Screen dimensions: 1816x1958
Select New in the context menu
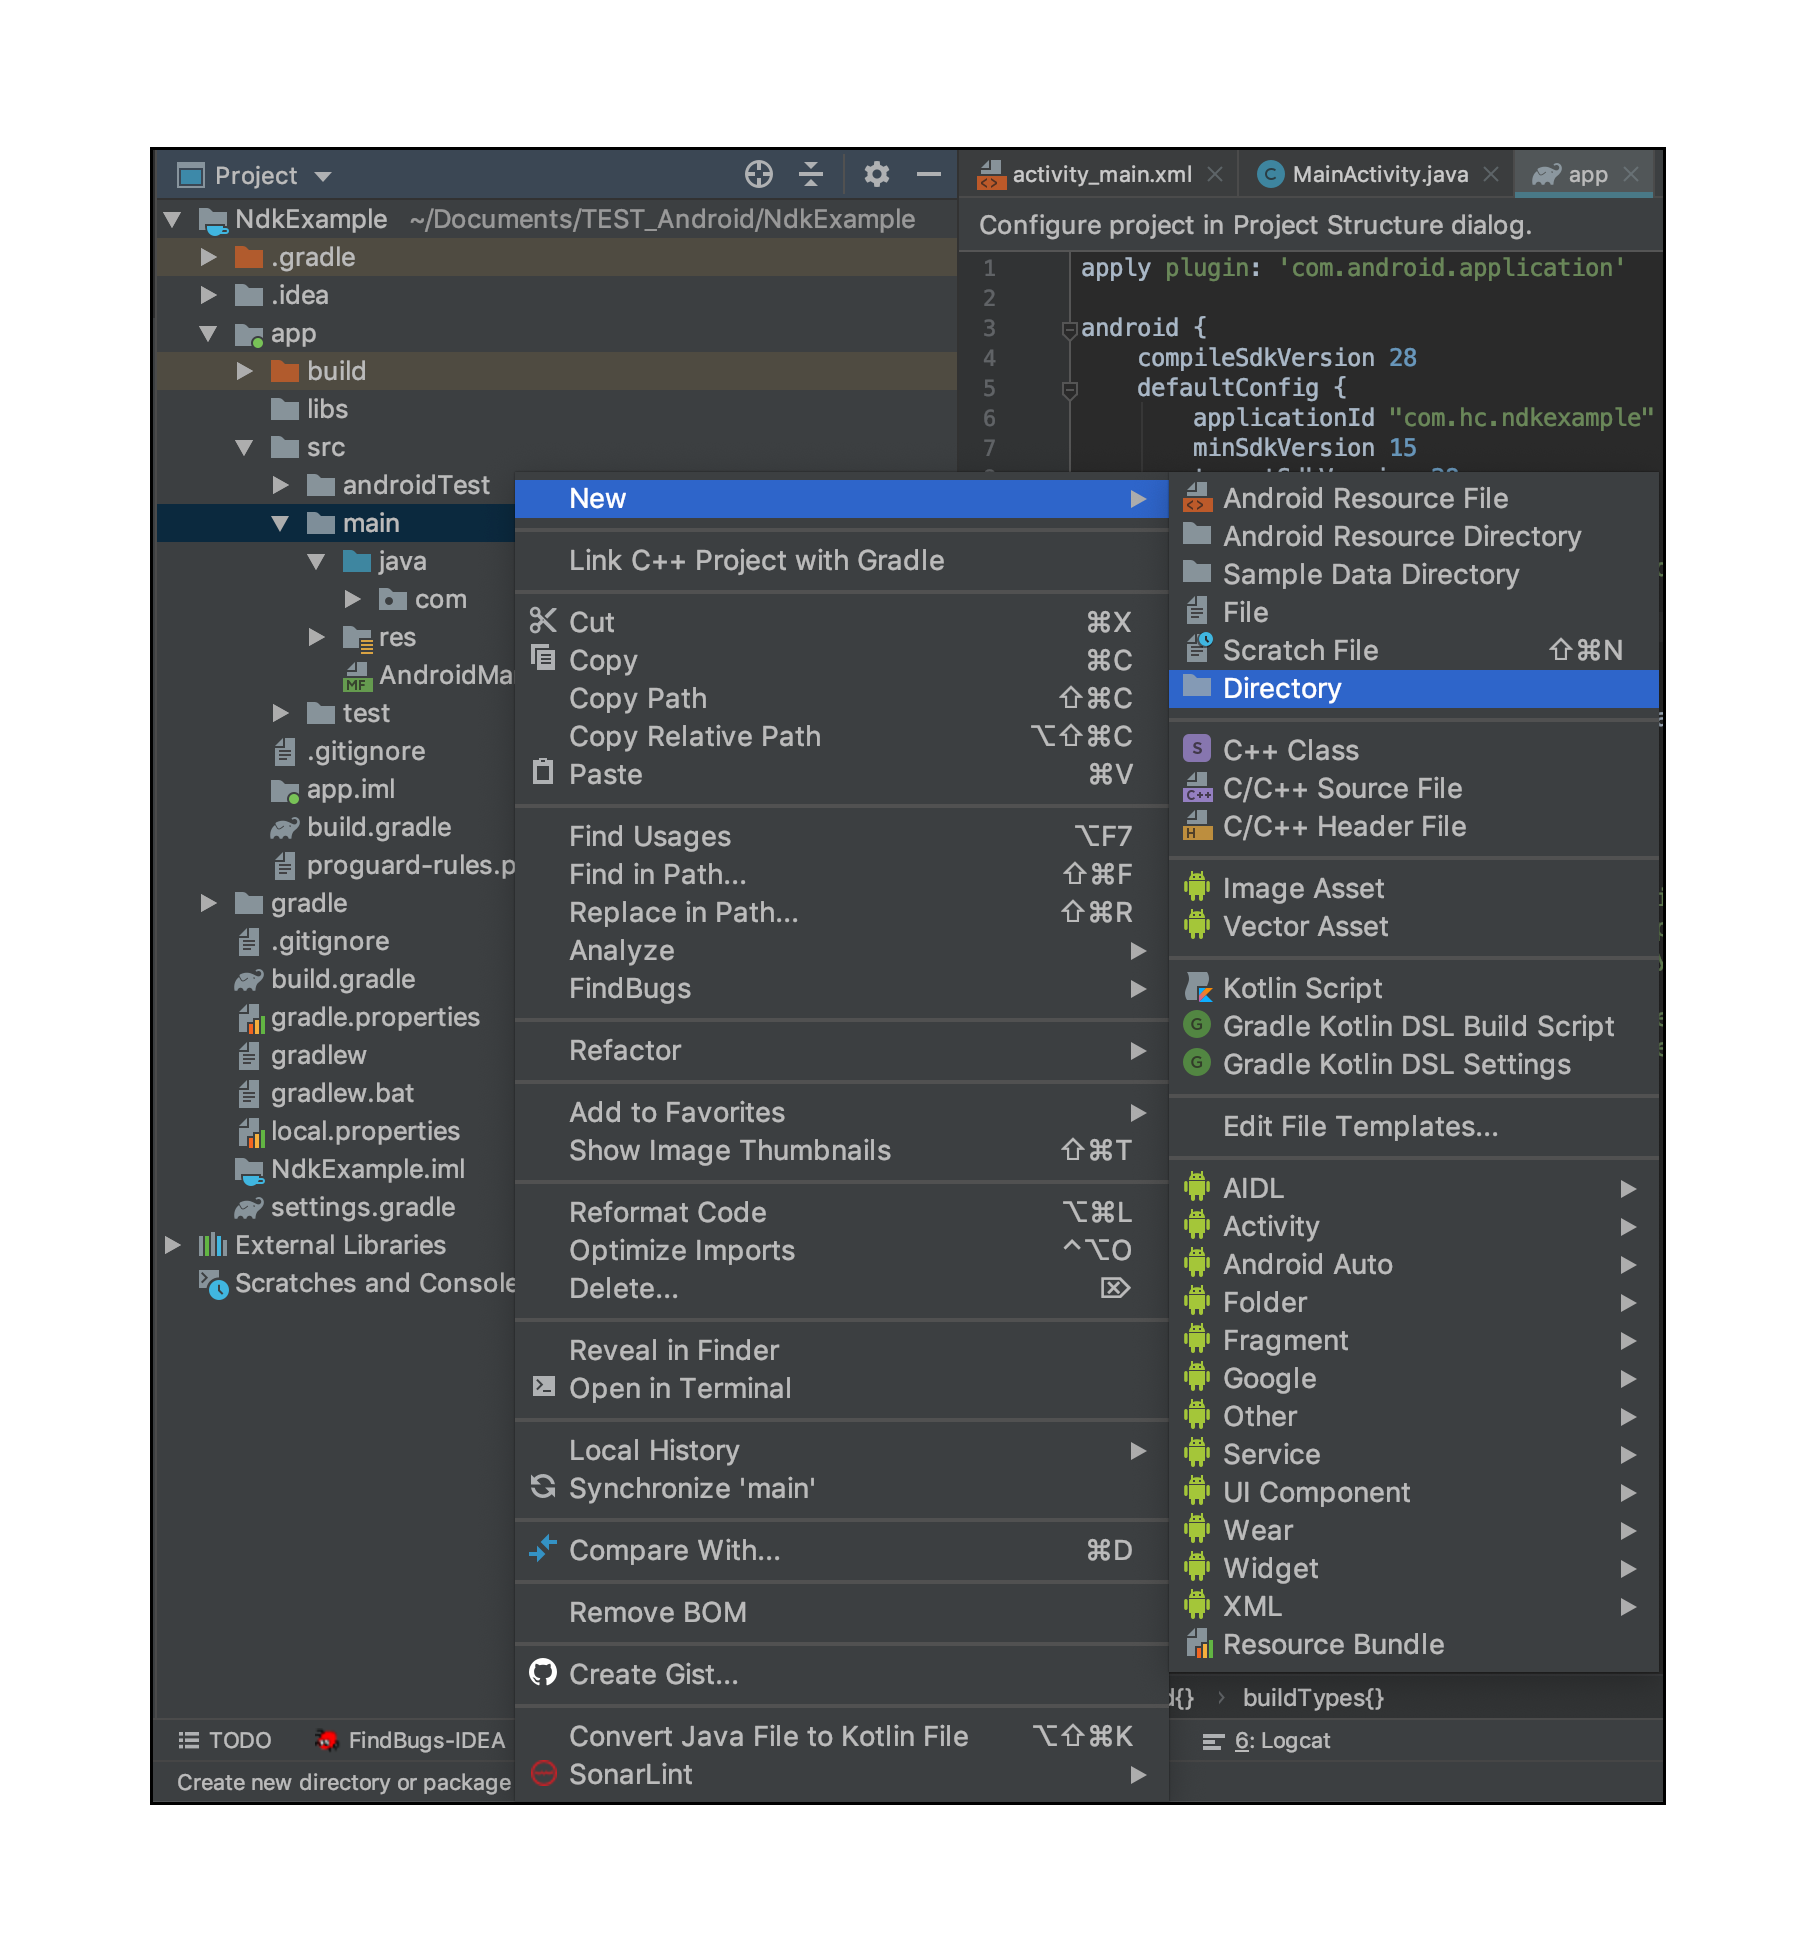pyautogui.click(x=841, y=498)
